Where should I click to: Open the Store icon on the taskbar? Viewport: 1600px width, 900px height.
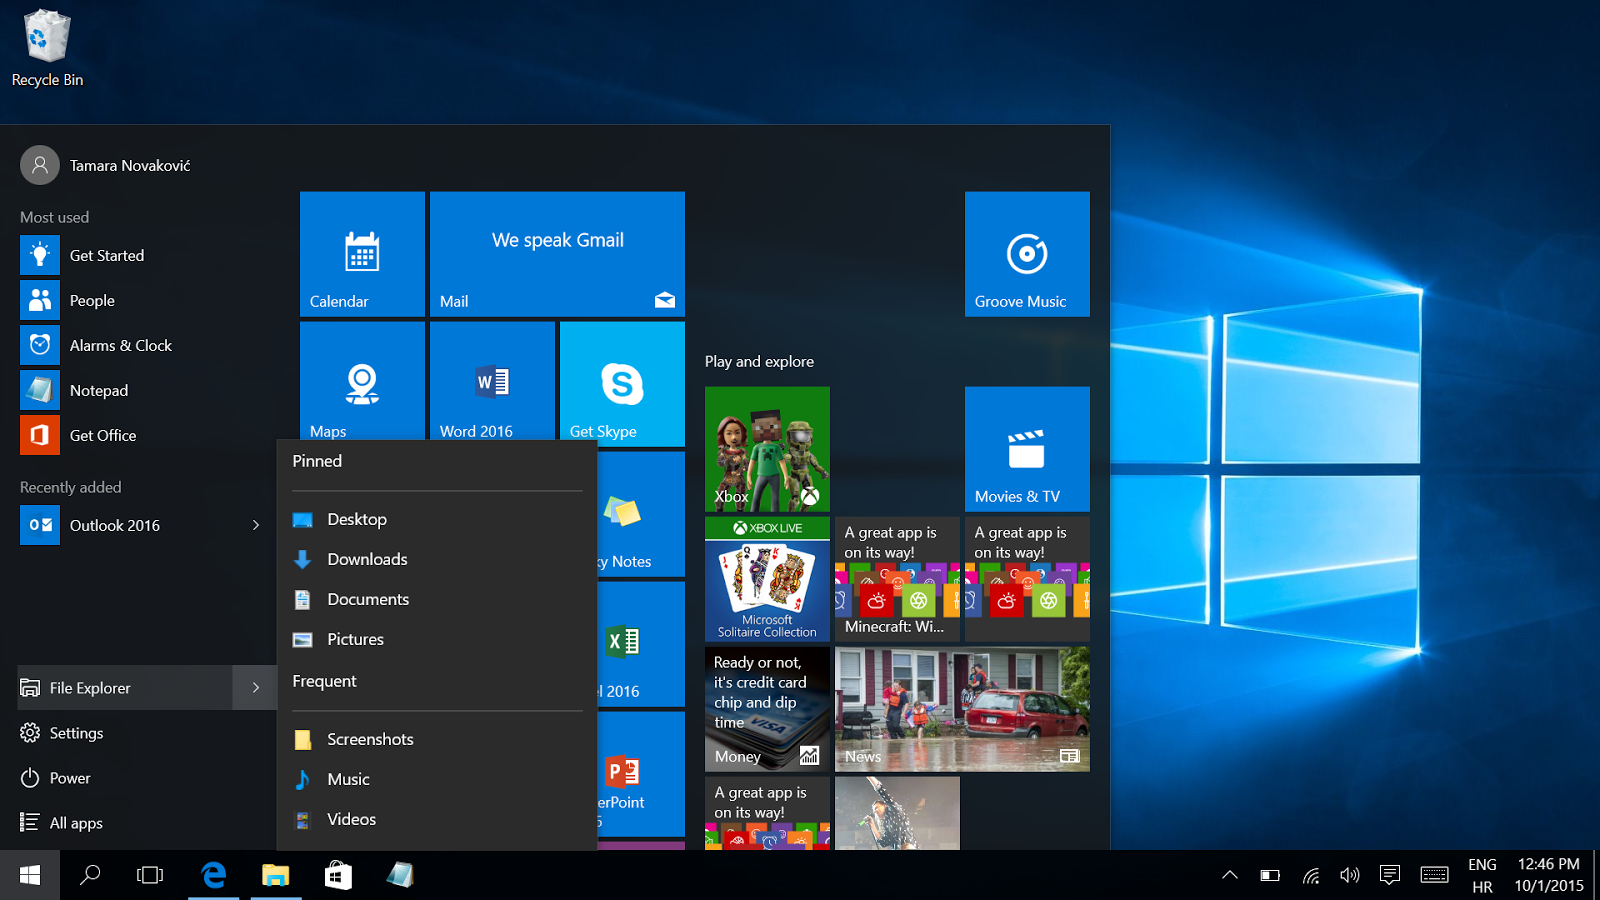click(338, 875)
